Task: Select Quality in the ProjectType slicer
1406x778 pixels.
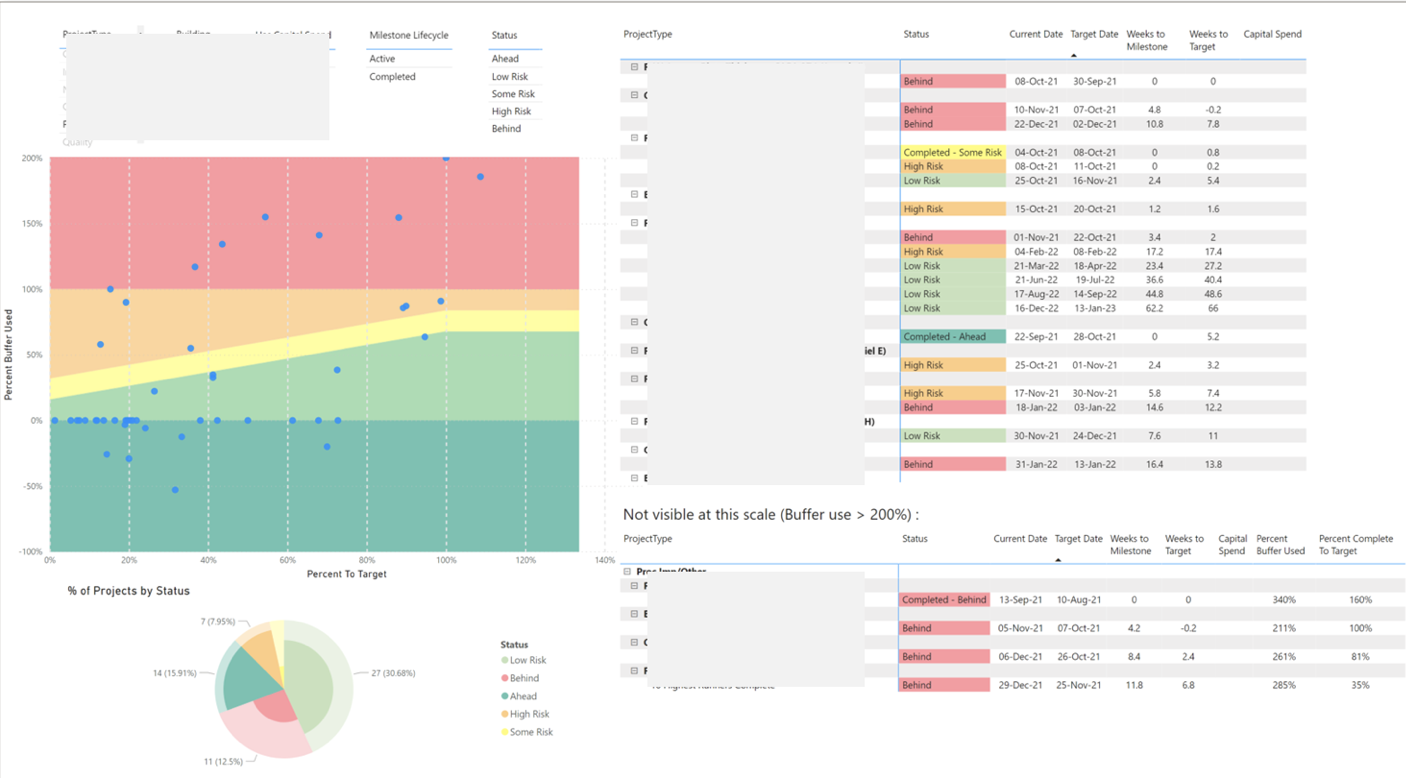Action: [x=77, y=142]
